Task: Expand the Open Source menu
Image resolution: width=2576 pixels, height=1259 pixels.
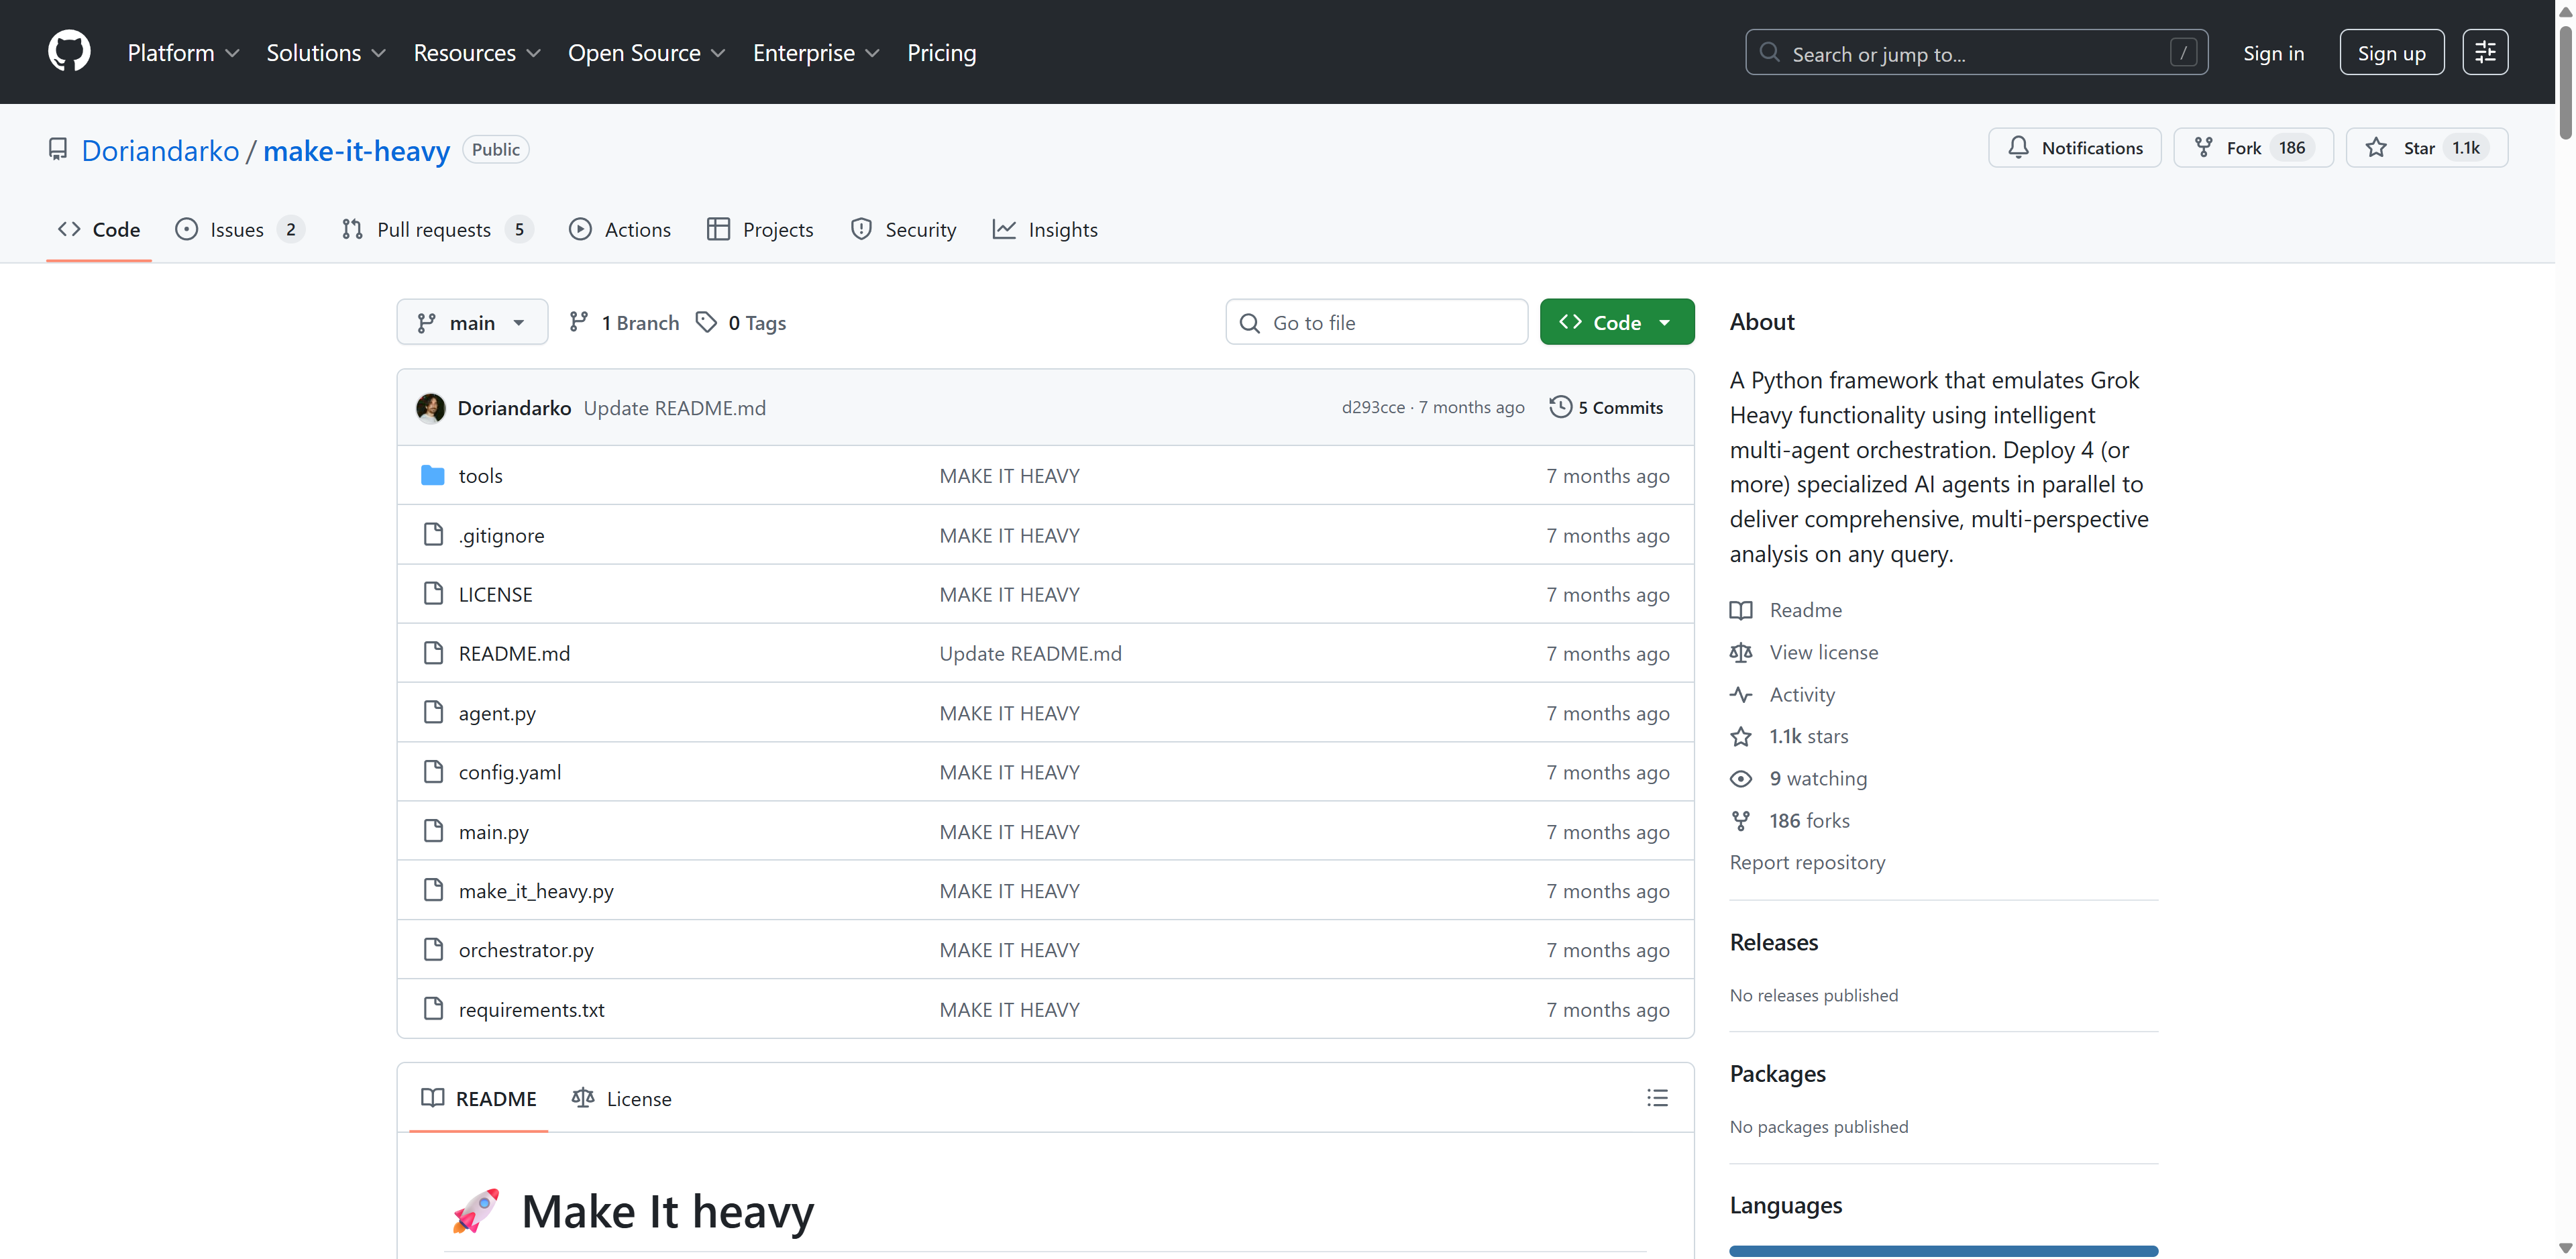Action: click(x=646, y=53)
